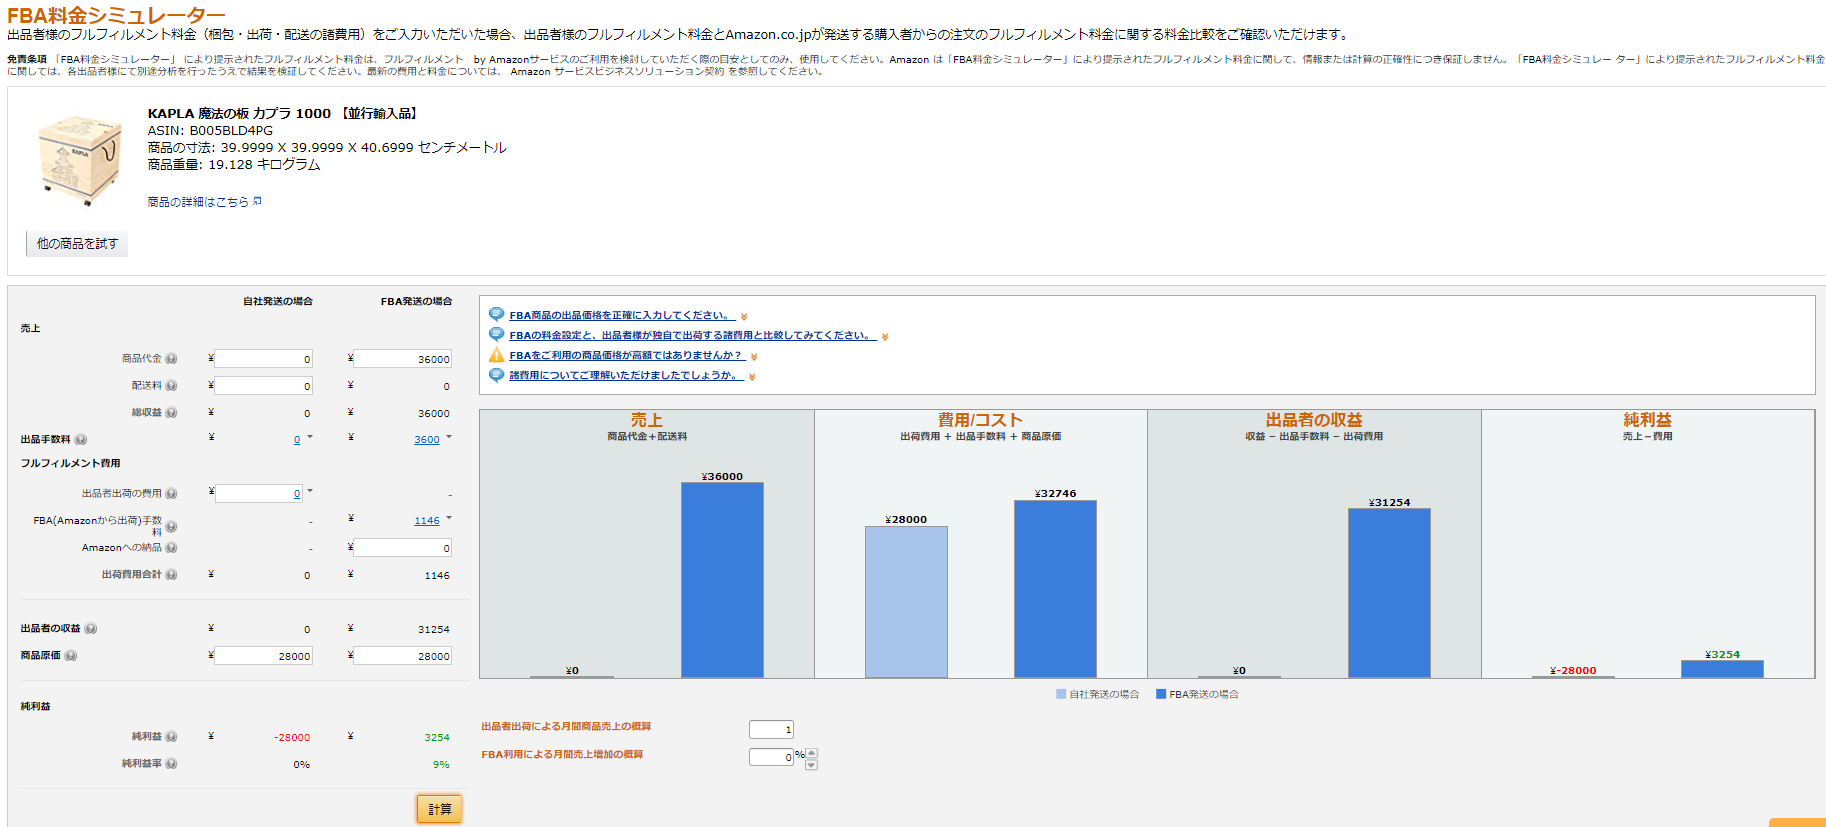
Task: Open help icon beside 出荷費用合計
Action: click(171, 575)
